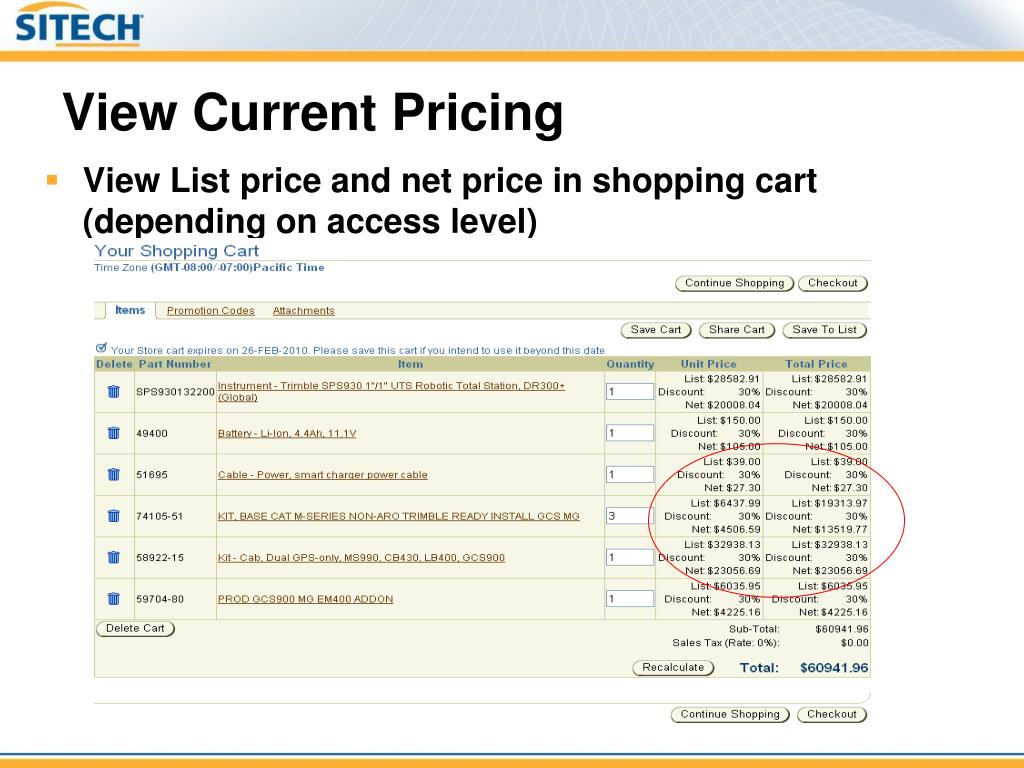The height and width of the screenshot is (768, 1024).
Task: Click trash icon for part 49400
Action: [x=114, y=433]
